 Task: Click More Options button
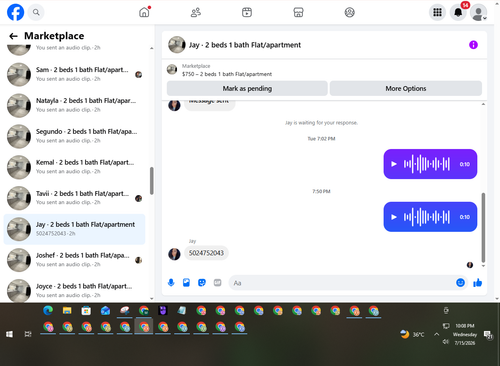pos(406,88)
